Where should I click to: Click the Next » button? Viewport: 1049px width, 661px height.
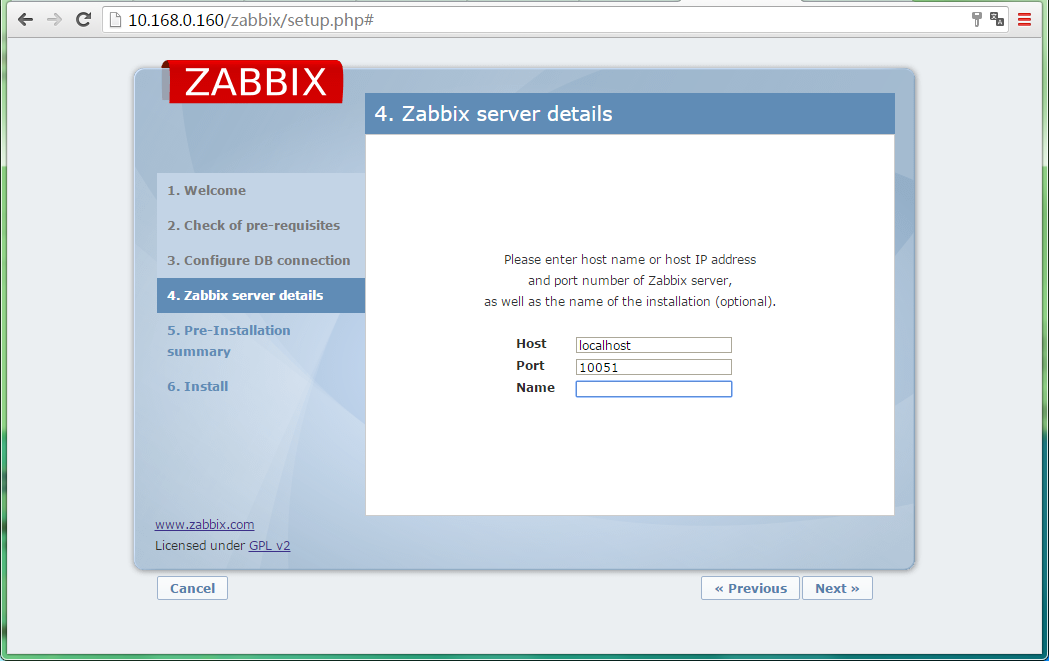837,588
